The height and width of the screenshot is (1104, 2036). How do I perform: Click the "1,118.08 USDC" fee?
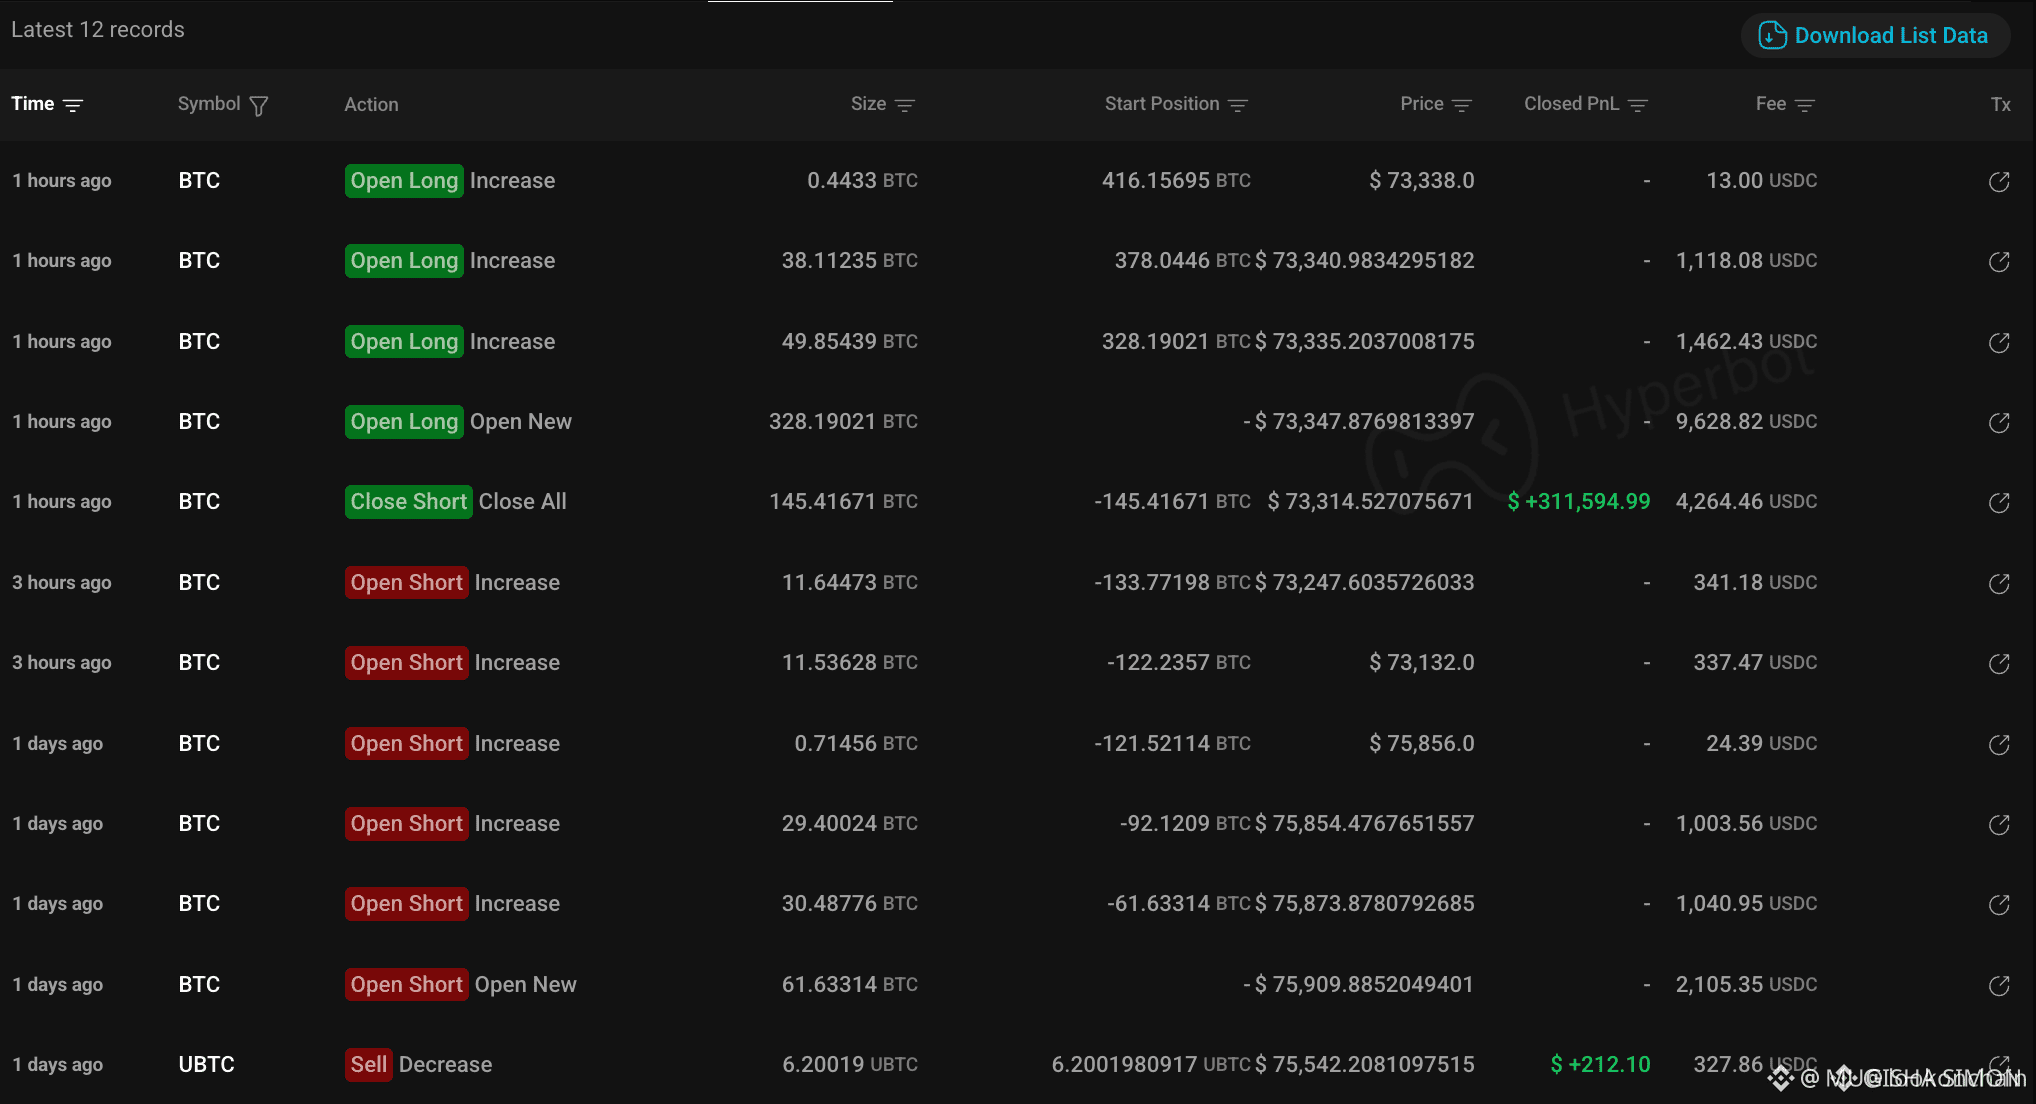[1747, 260]
